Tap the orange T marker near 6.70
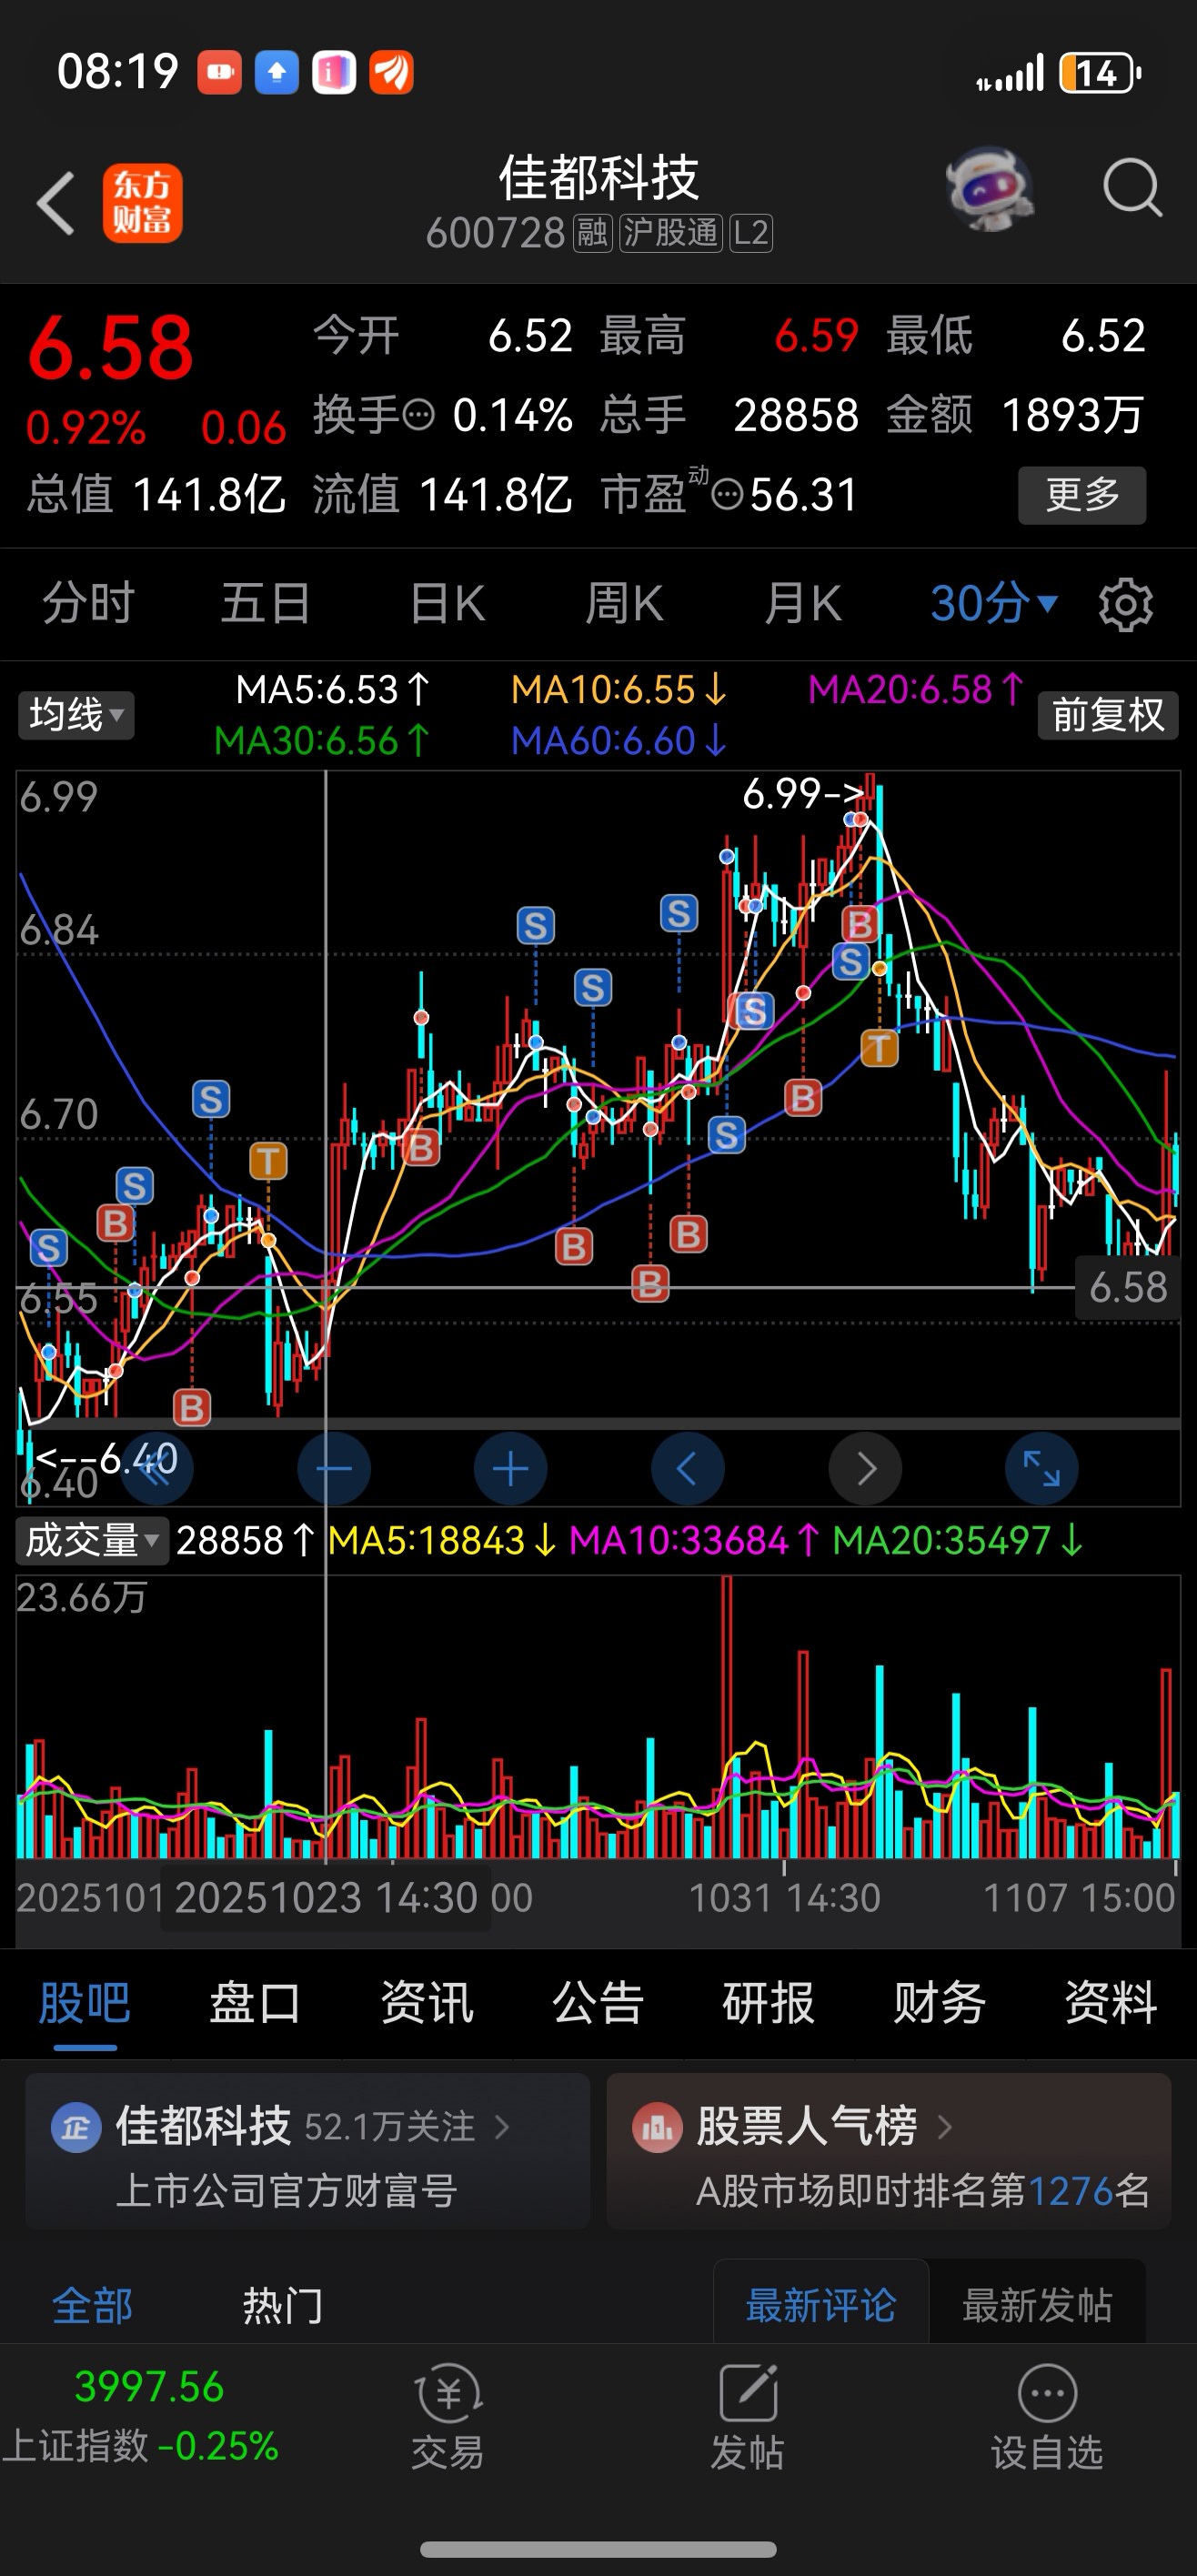Image resolution: width=1197 pixels, height=2576 pixels. [x=268, y=1161]
